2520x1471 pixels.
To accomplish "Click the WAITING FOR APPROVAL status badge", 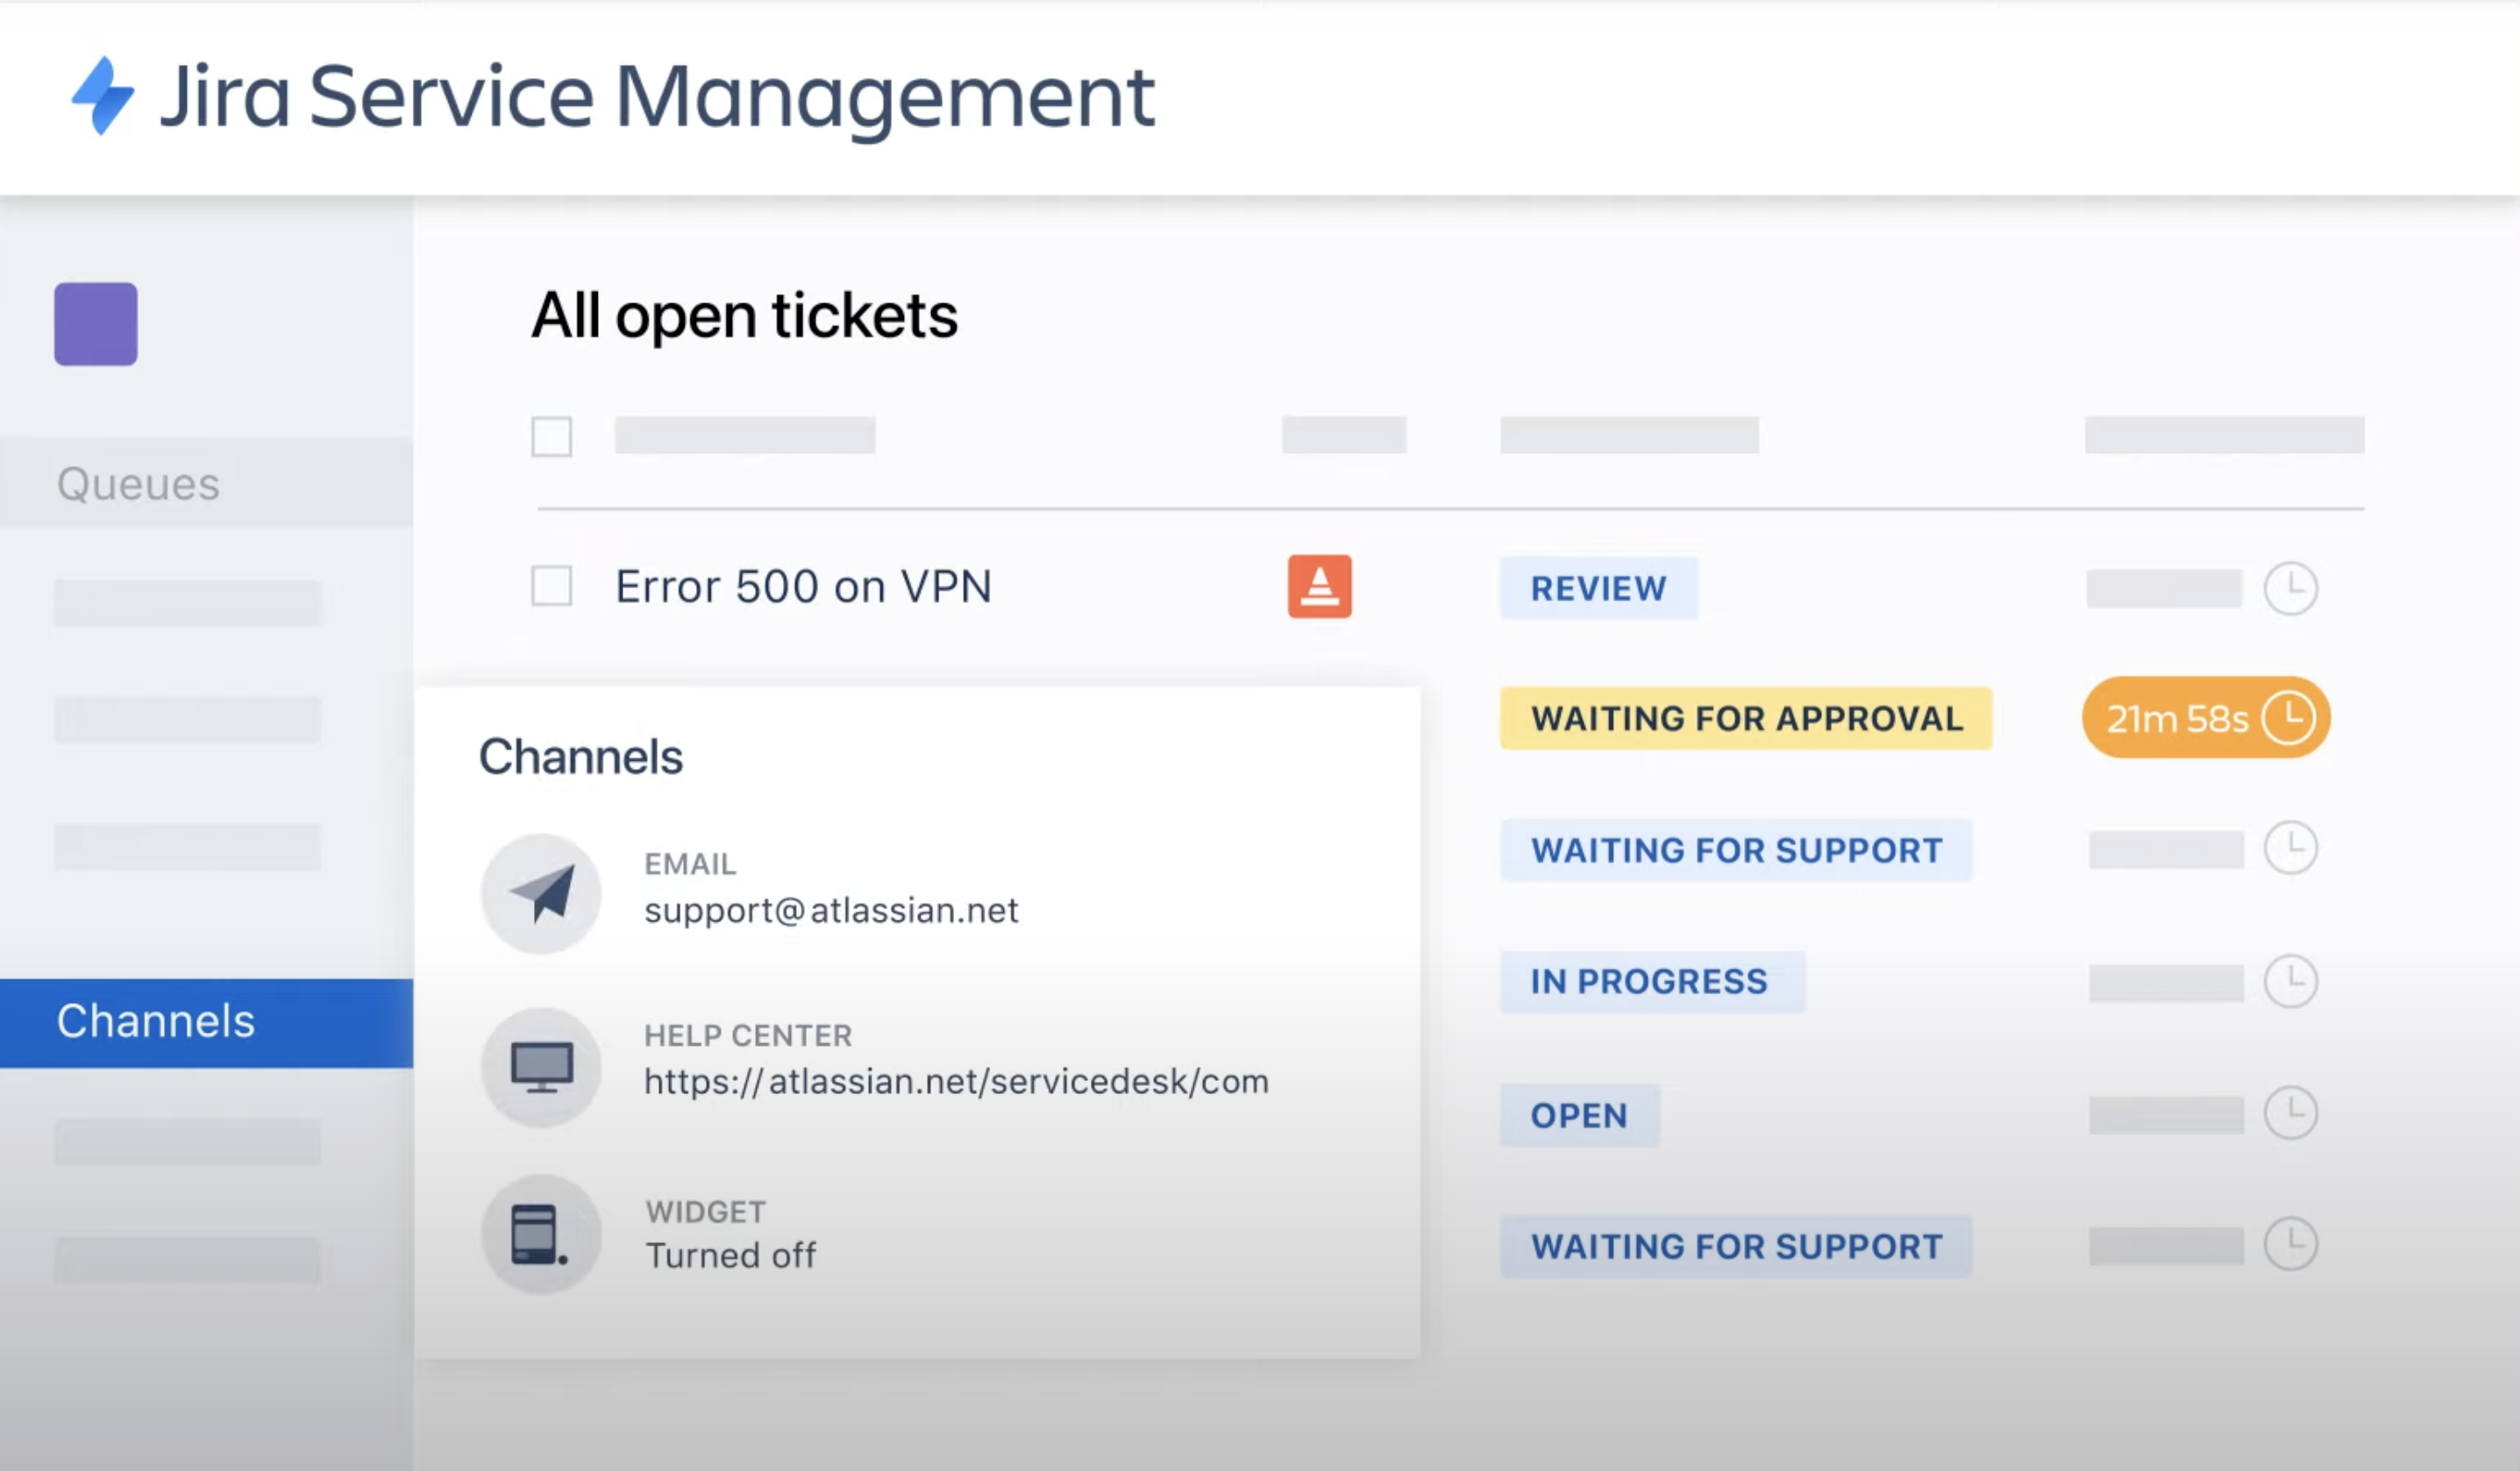I will point(1746,719).
